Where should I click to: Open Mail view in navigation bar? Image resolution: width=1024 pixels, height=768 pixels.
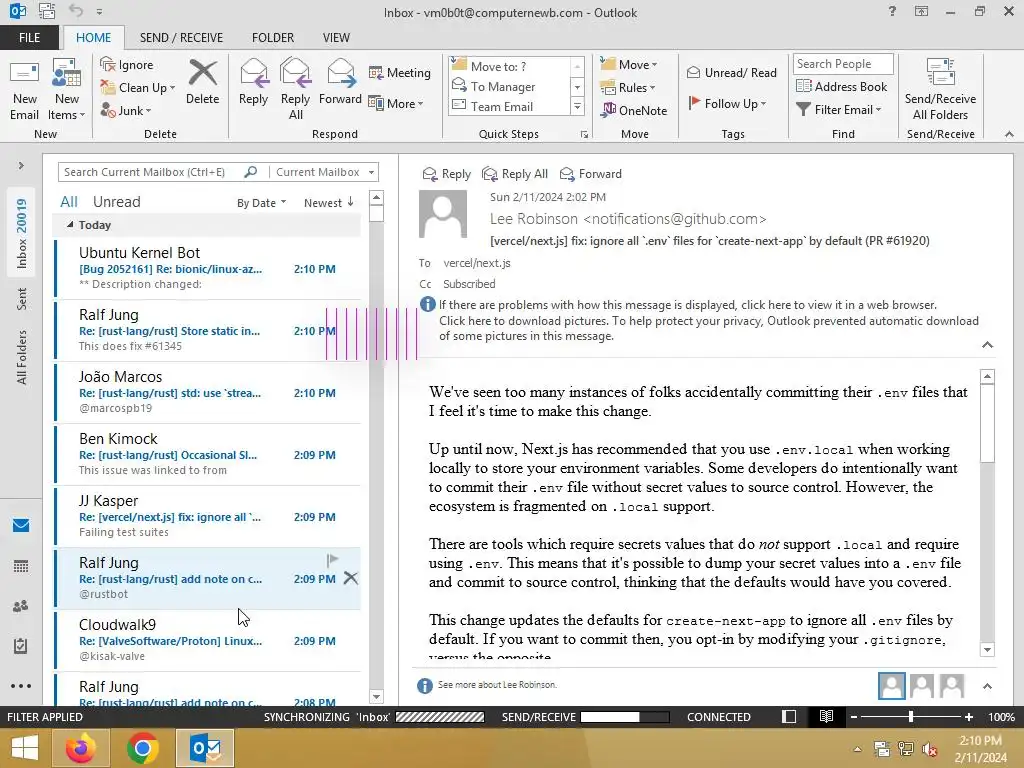[21, 526]
